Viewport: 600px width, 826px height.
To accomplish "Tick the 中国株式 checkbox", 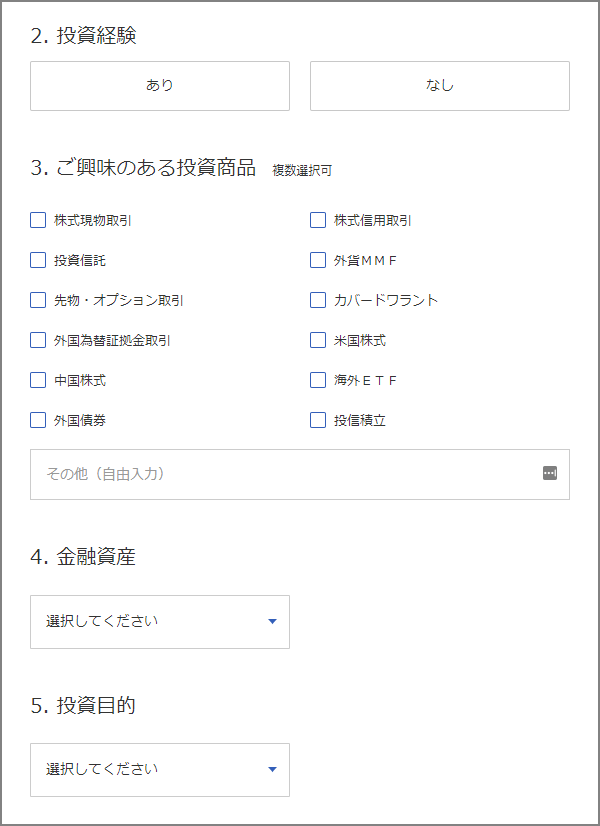I will [38, 380].
